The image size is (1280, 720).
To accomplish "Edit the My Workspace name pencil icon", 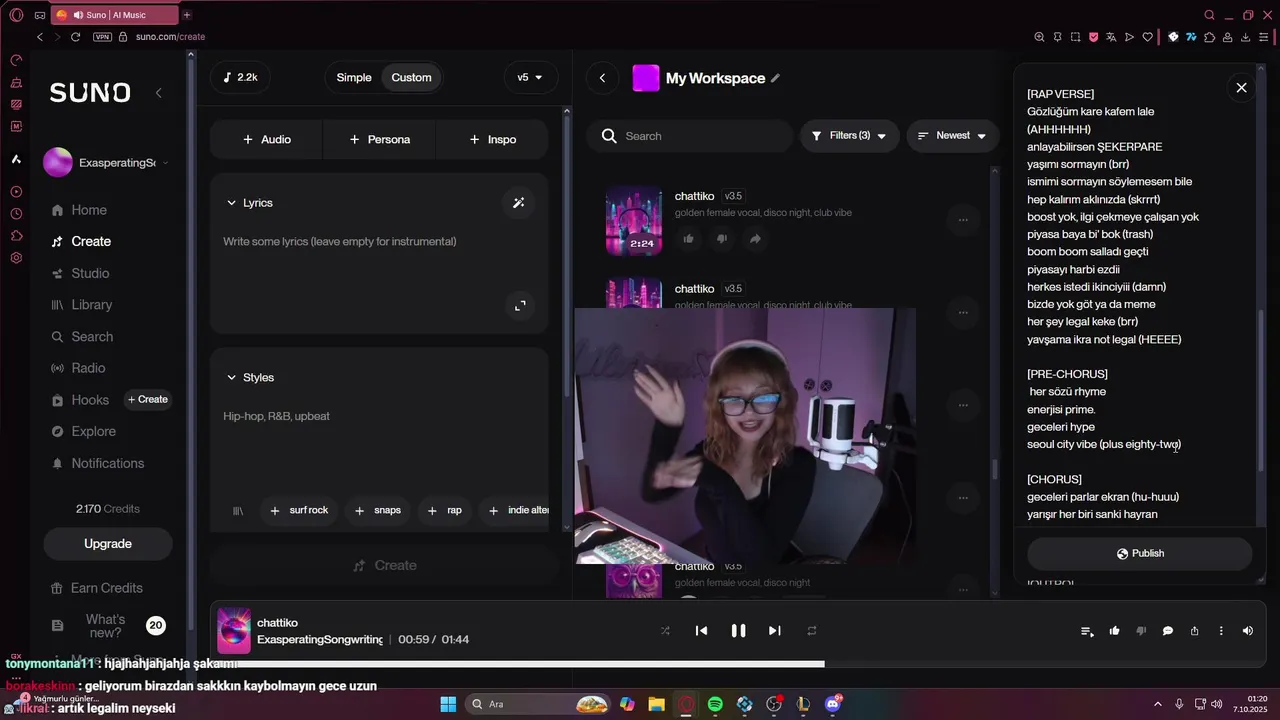I will pyautogui.click(x=775, y=78).
